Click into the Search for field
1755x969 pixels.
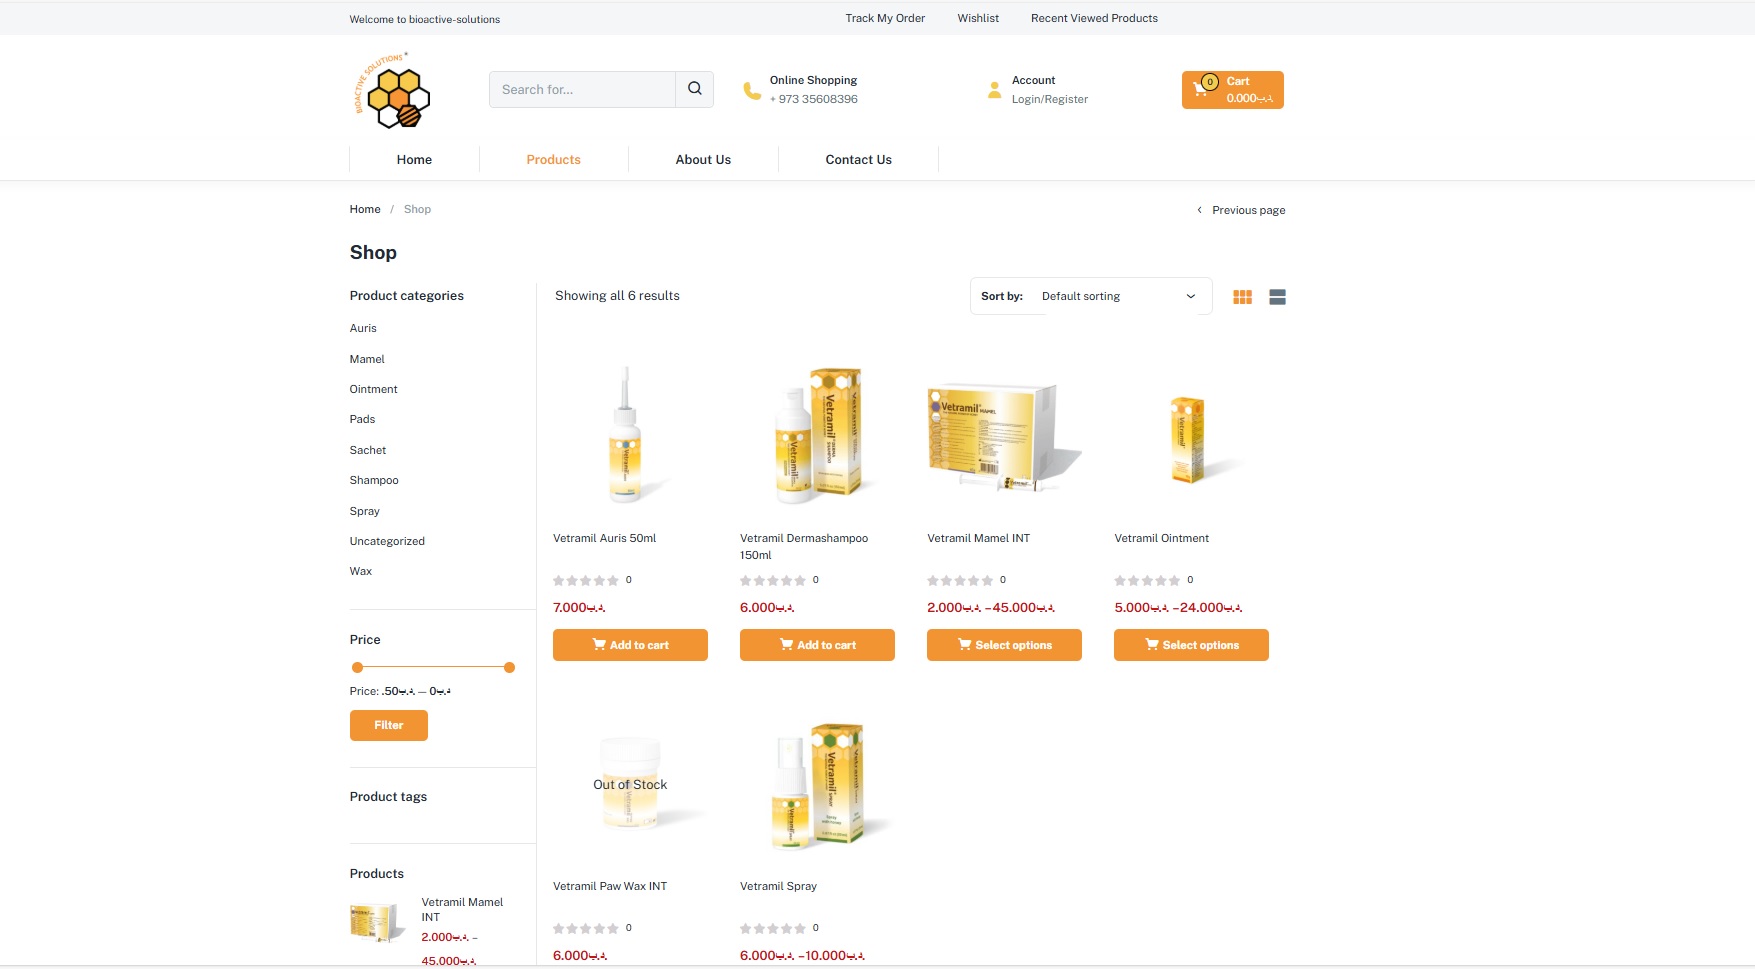582,89
